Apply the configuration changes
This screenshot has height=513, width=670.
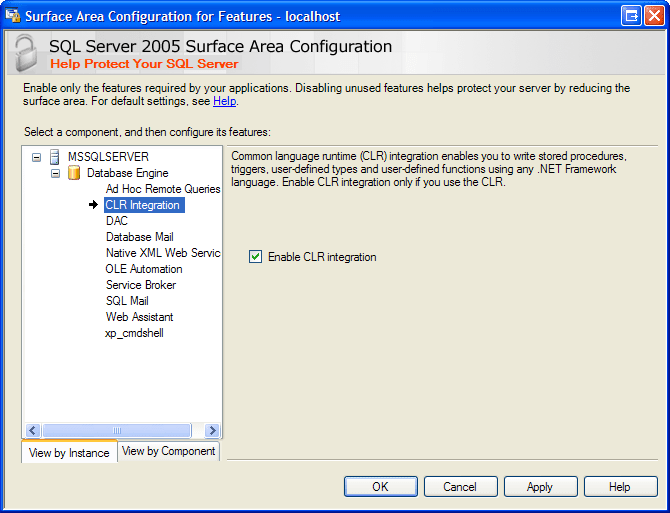[540, 487]
